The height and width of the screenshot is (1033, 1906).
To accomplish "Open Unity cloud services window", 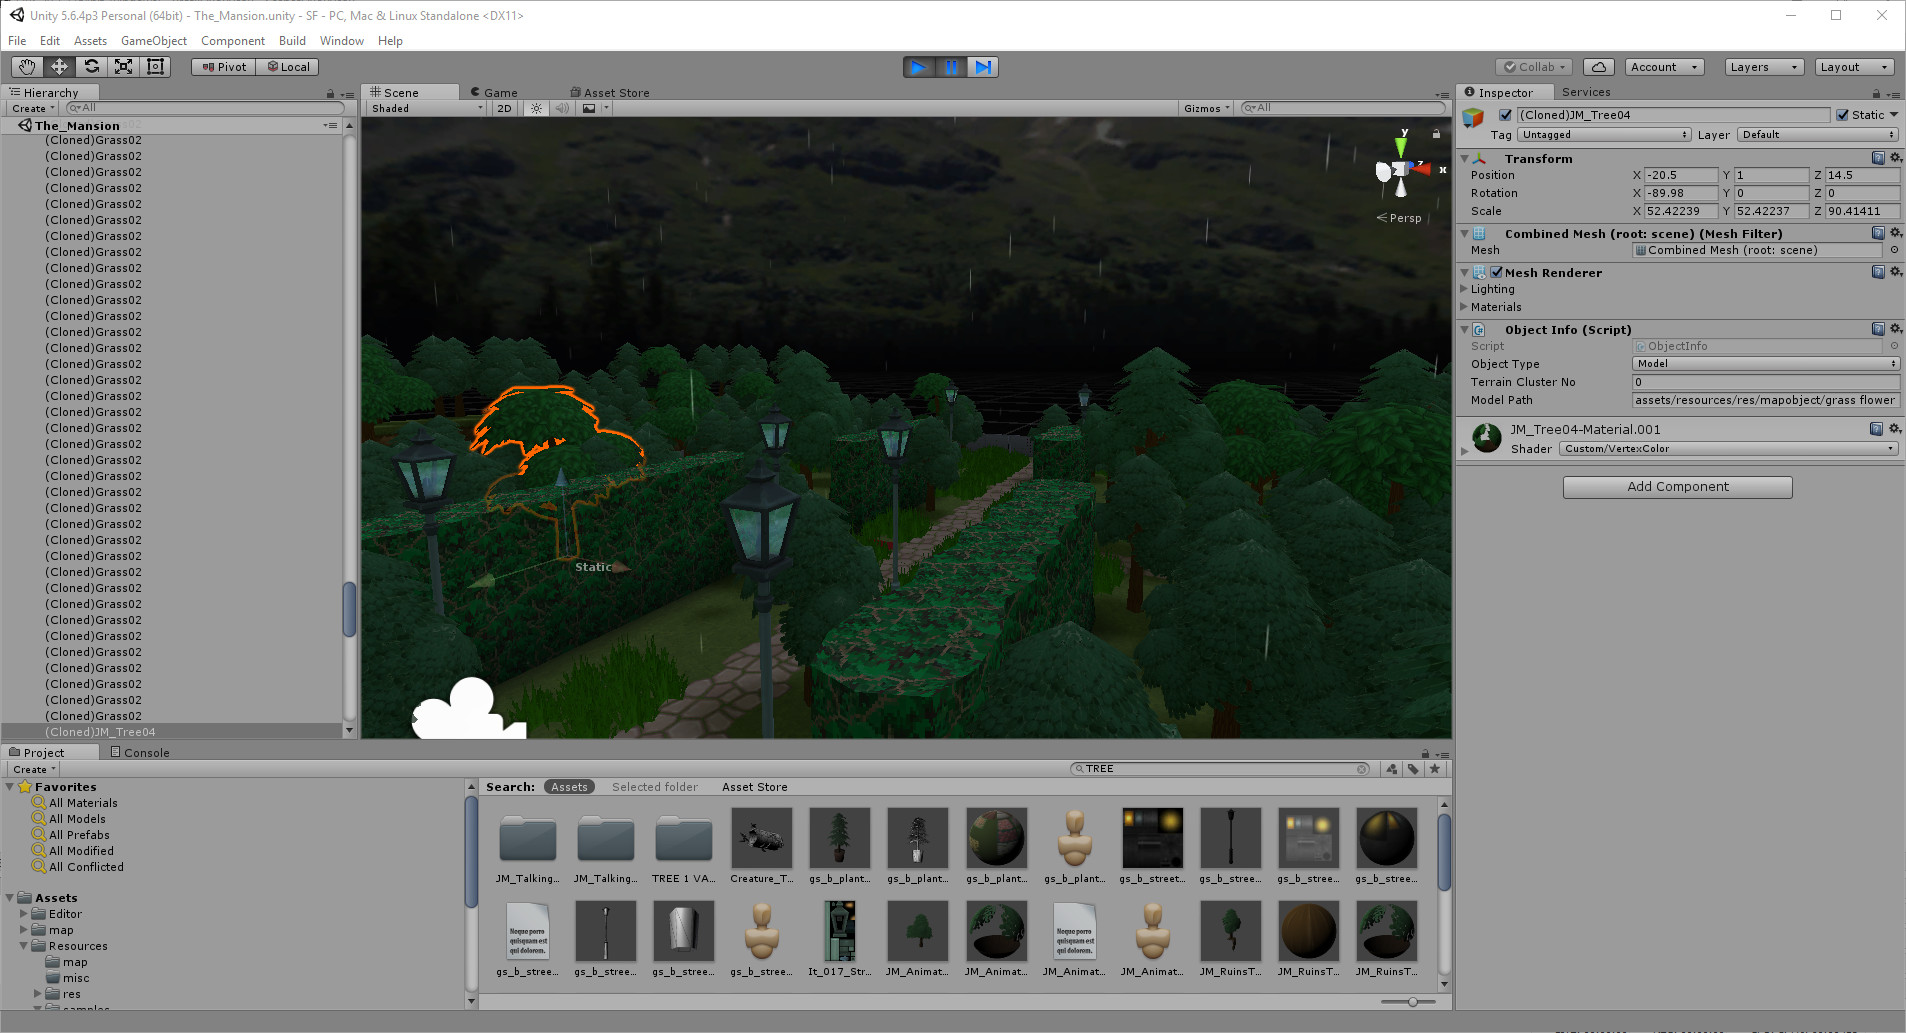I will (x=1598, y=66).
